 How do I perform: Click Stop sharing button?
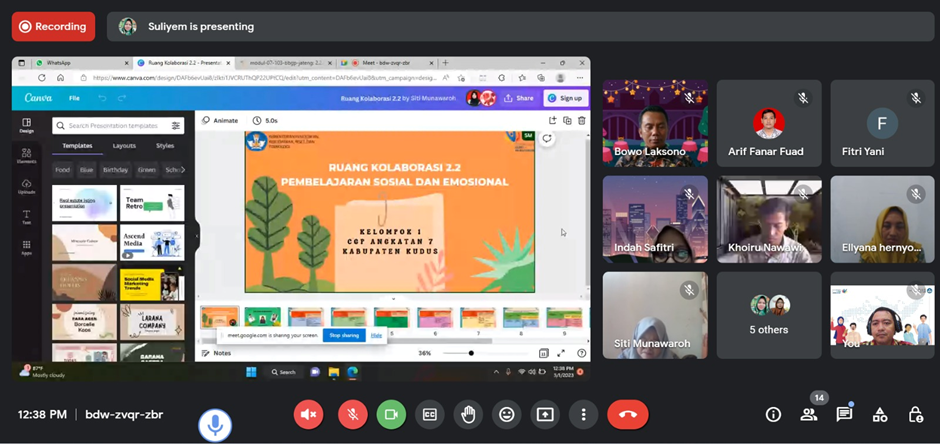click(x=344, y=336)
